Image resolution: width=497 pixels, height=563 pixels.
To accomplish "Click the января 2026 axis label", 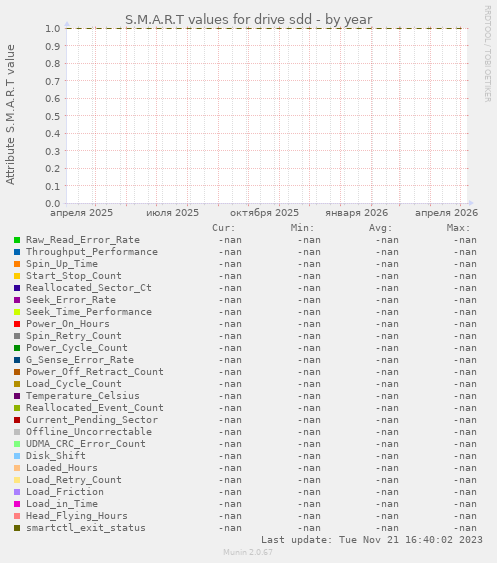I will [x=357, y=213].
